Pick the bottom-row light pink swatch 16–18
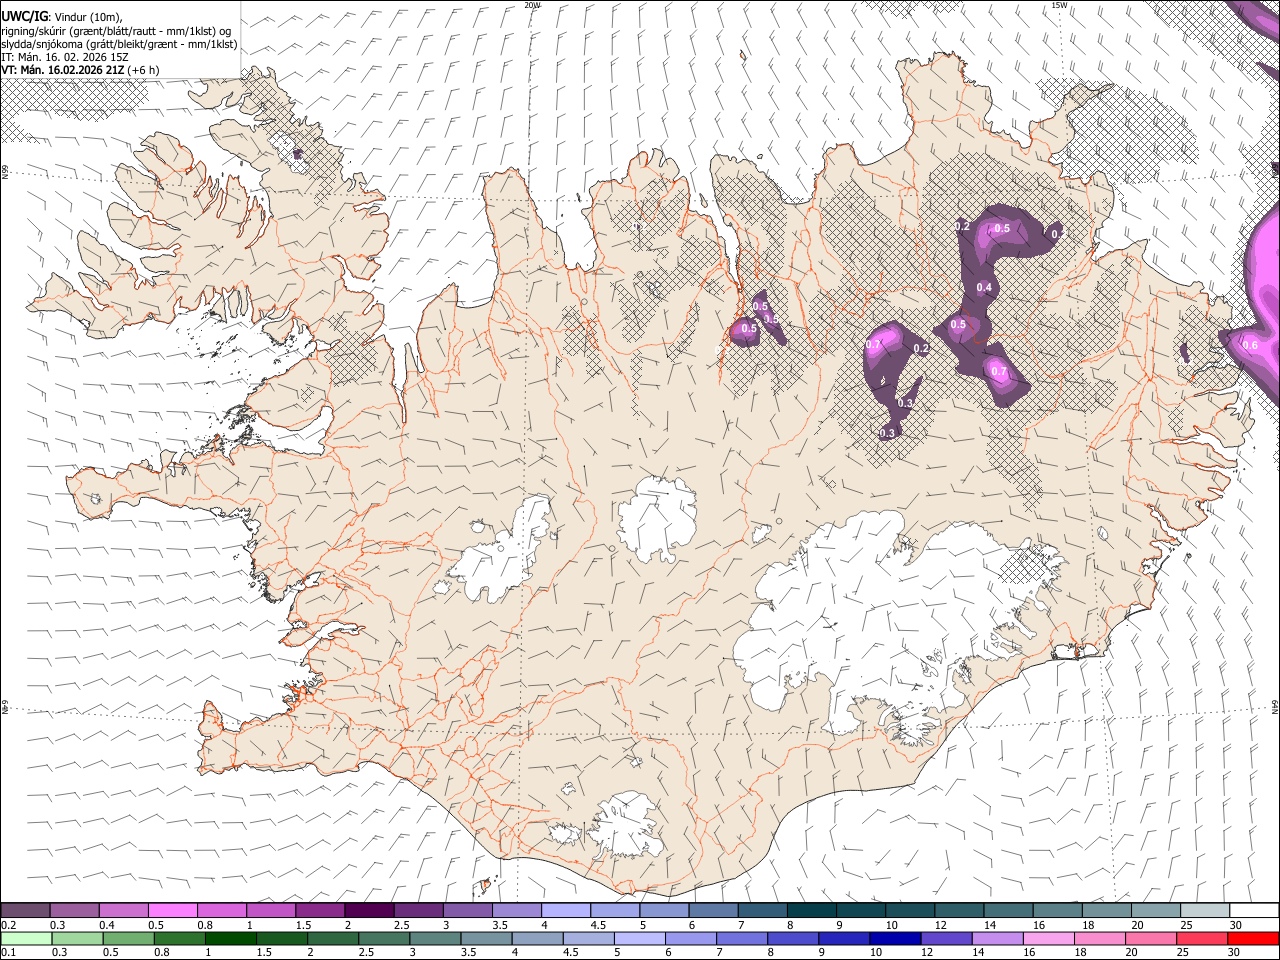This screenshot has height=960, width=1280. [1048, 938]
